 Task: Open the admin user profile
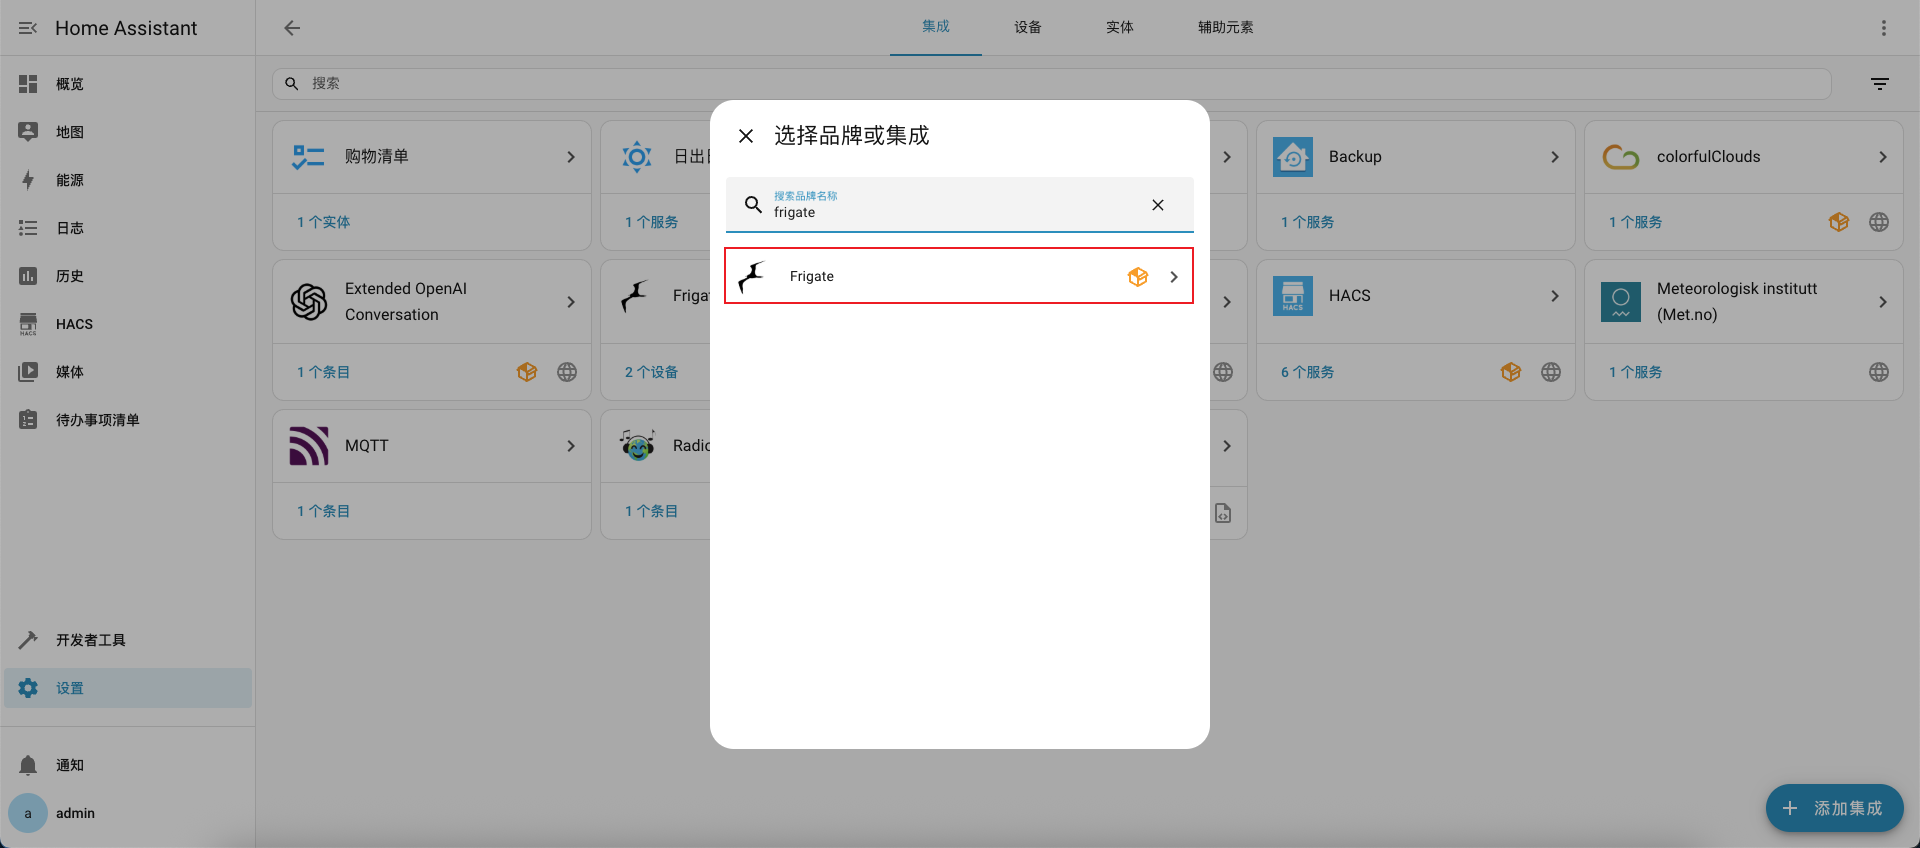75,813
